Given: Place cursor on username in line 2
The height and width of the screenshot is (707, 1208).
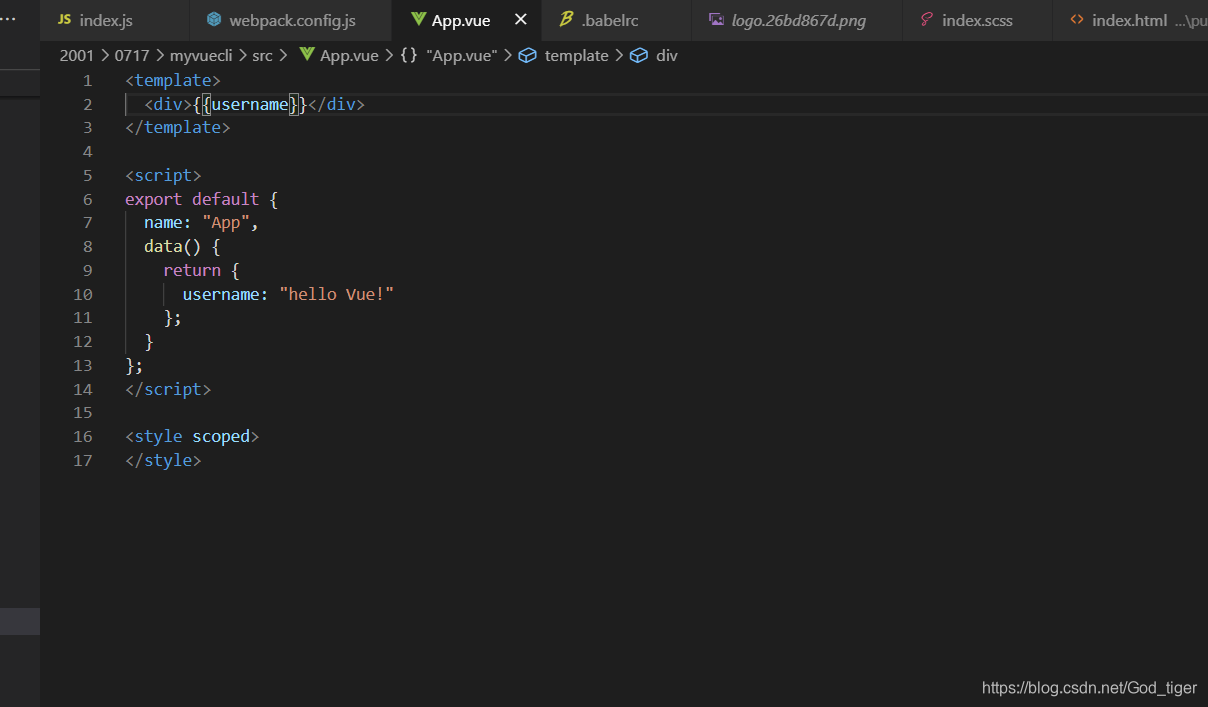Looking at the screenshot, I should [x=249, y=105].
